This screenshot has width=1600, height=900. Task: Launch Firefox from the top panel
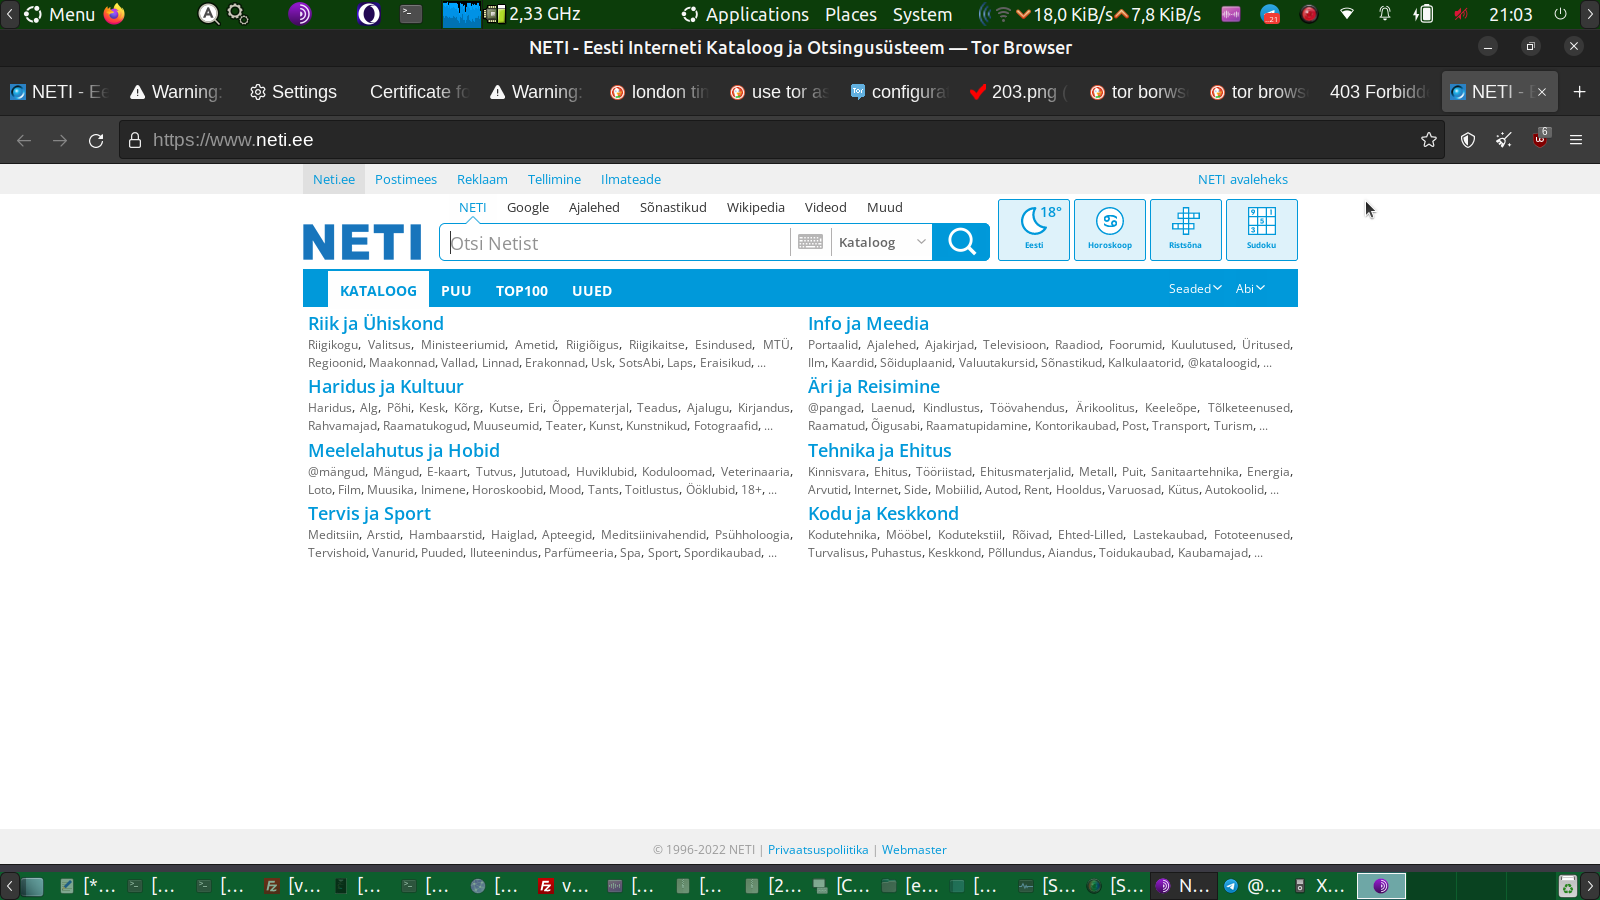tap(114, 14)
